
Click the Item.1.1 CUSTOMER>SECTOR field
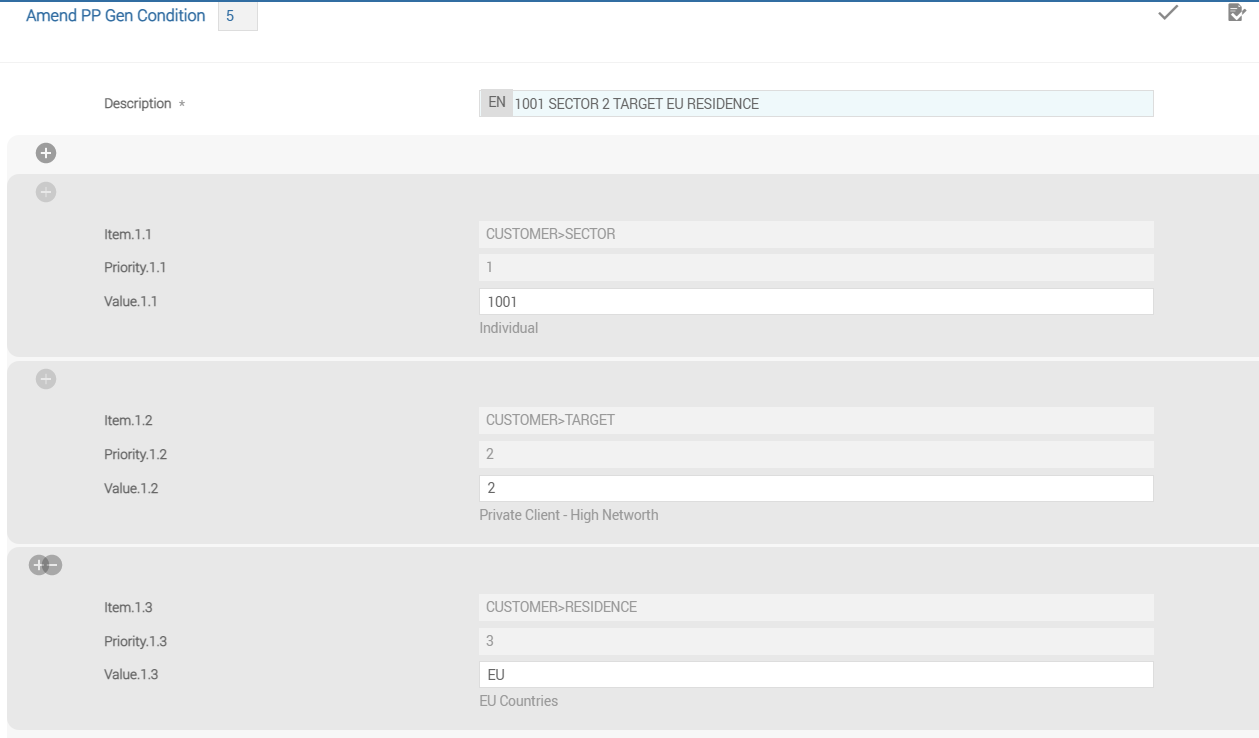(x=816, y=234)
